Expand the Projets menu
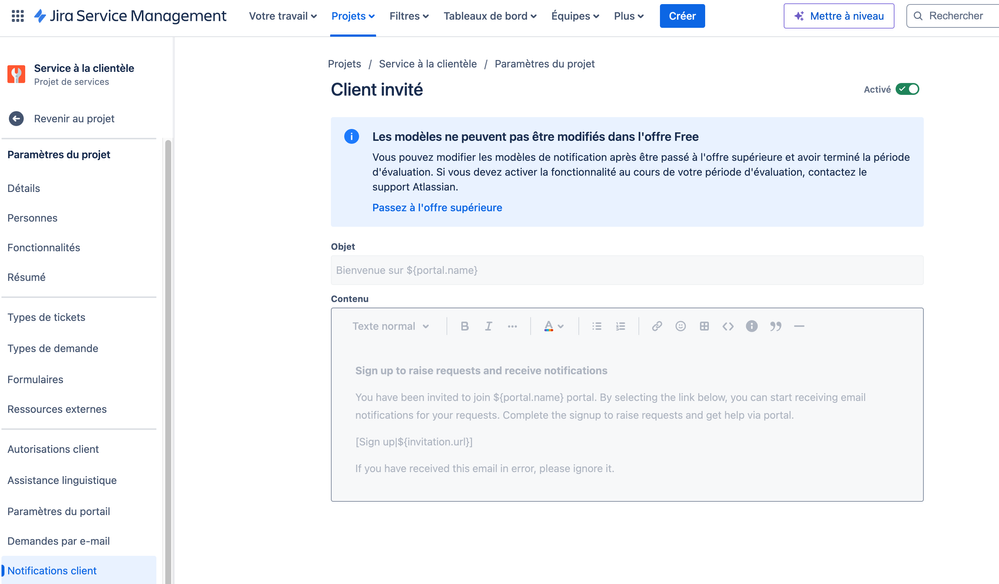The image size is (999, 584). tap(353, 16)
